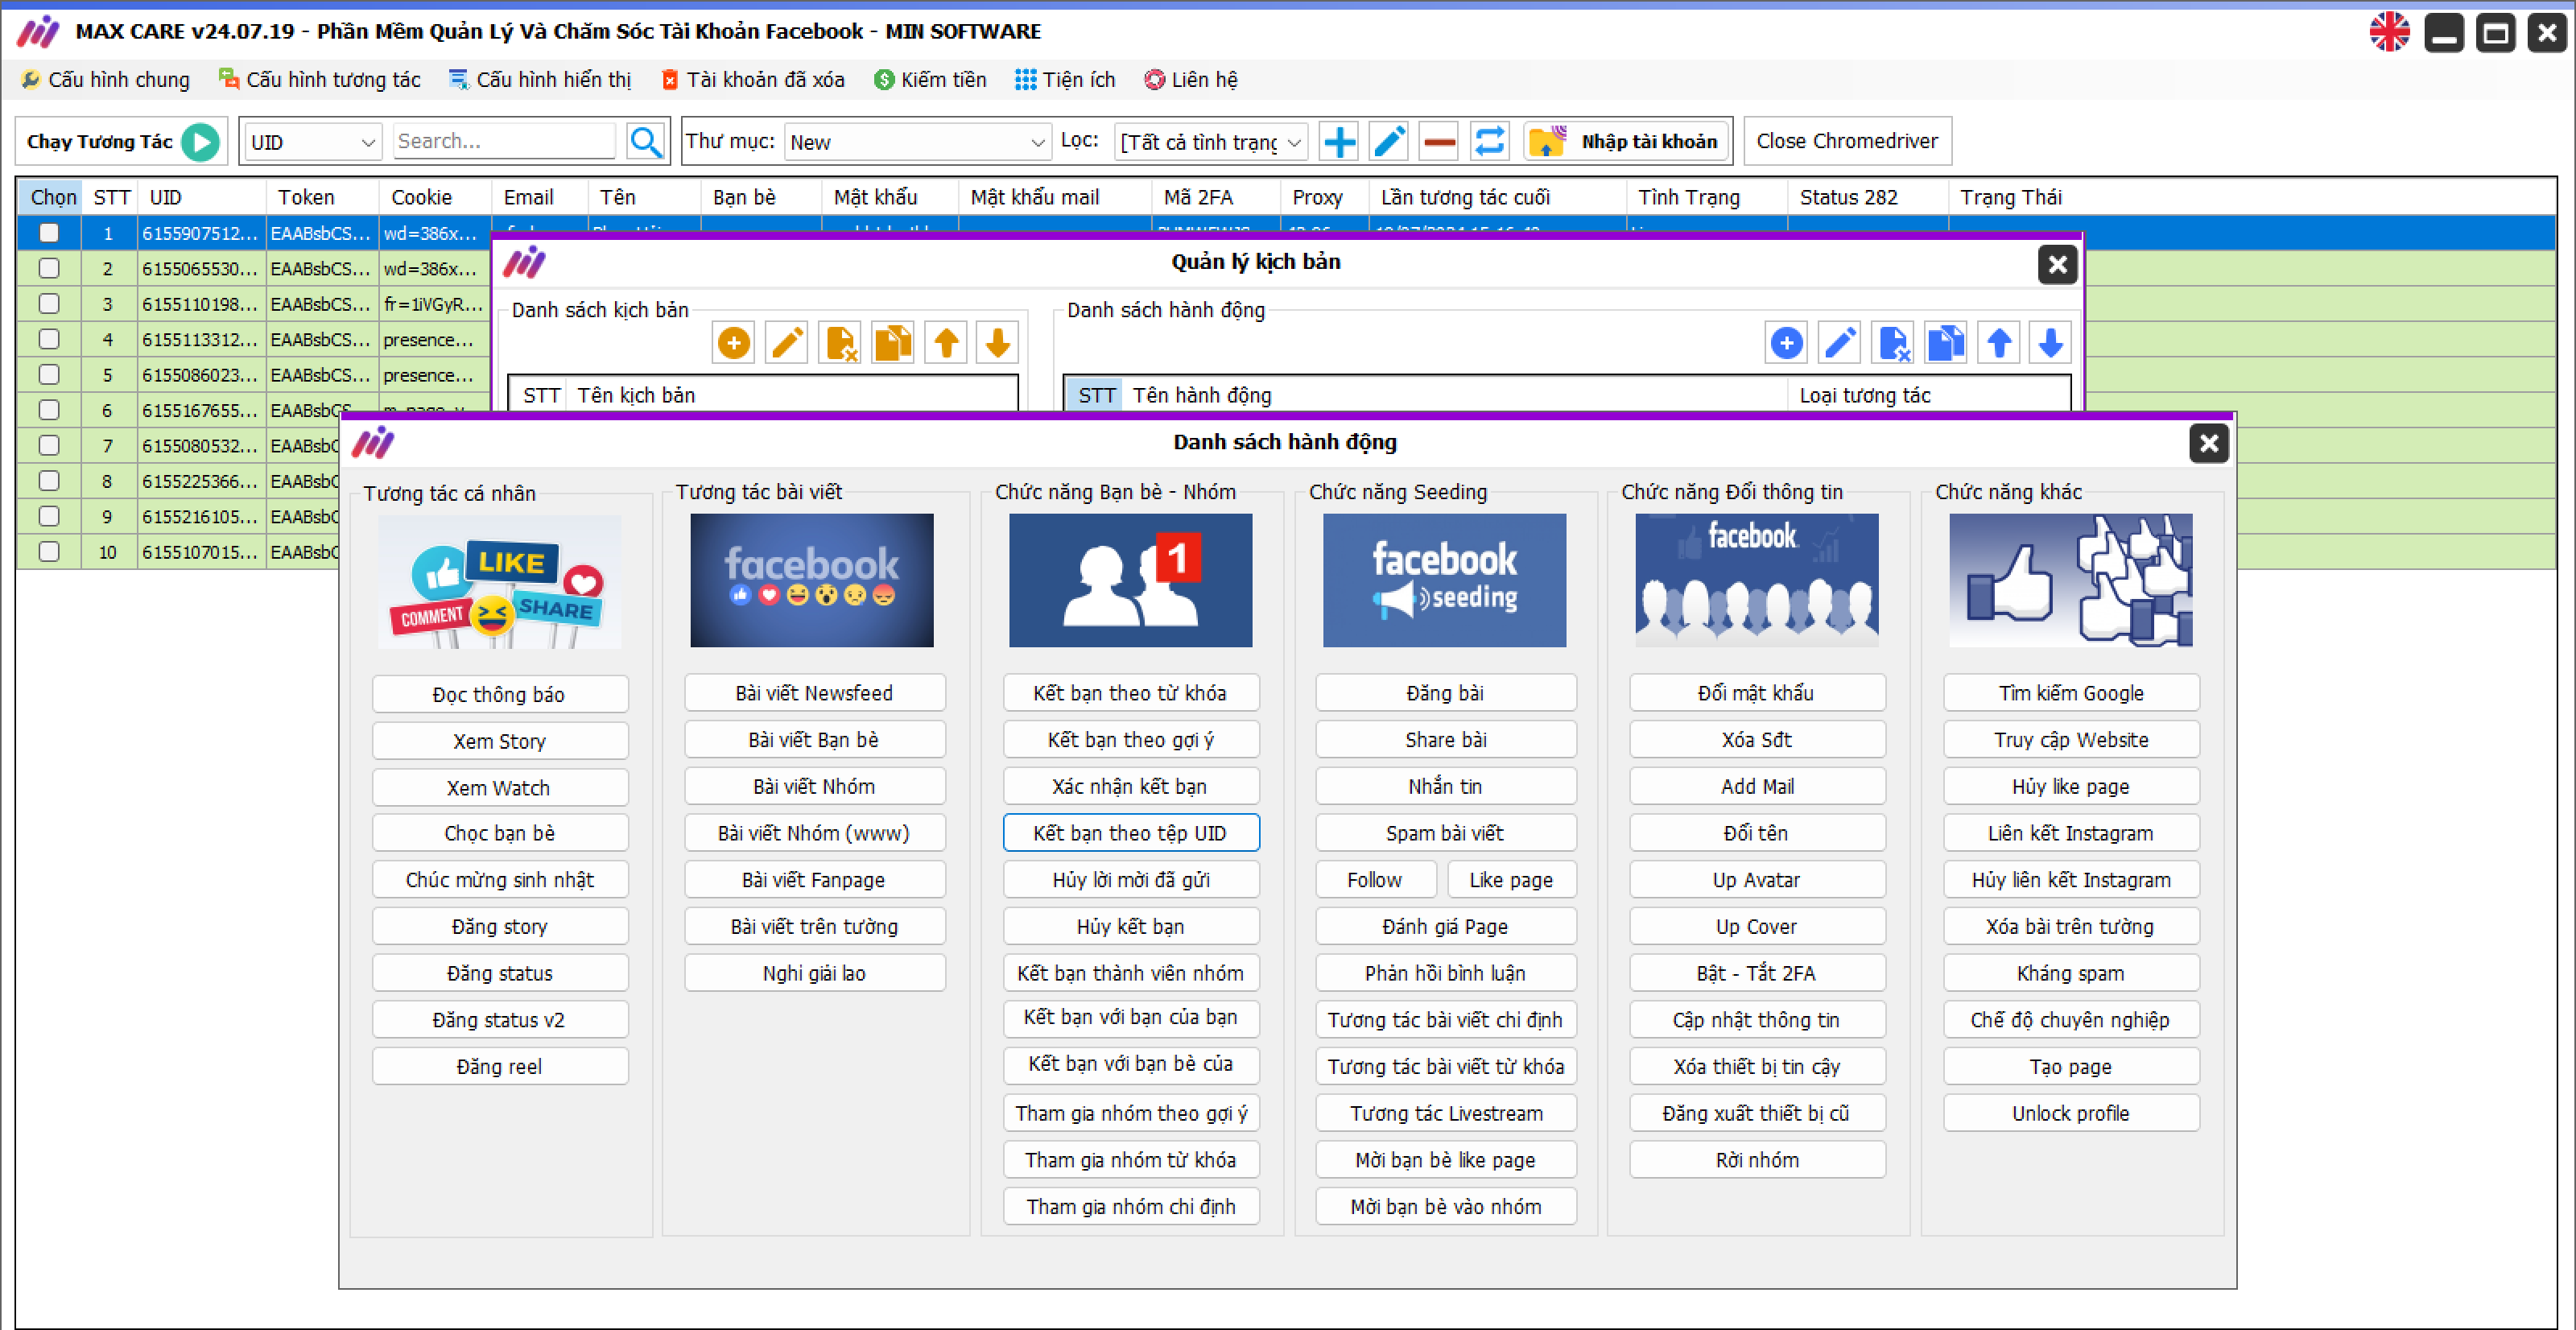
Task: Click Đăng bài in Chức năng Seeding section
Action: click(x=1445, y=692)
